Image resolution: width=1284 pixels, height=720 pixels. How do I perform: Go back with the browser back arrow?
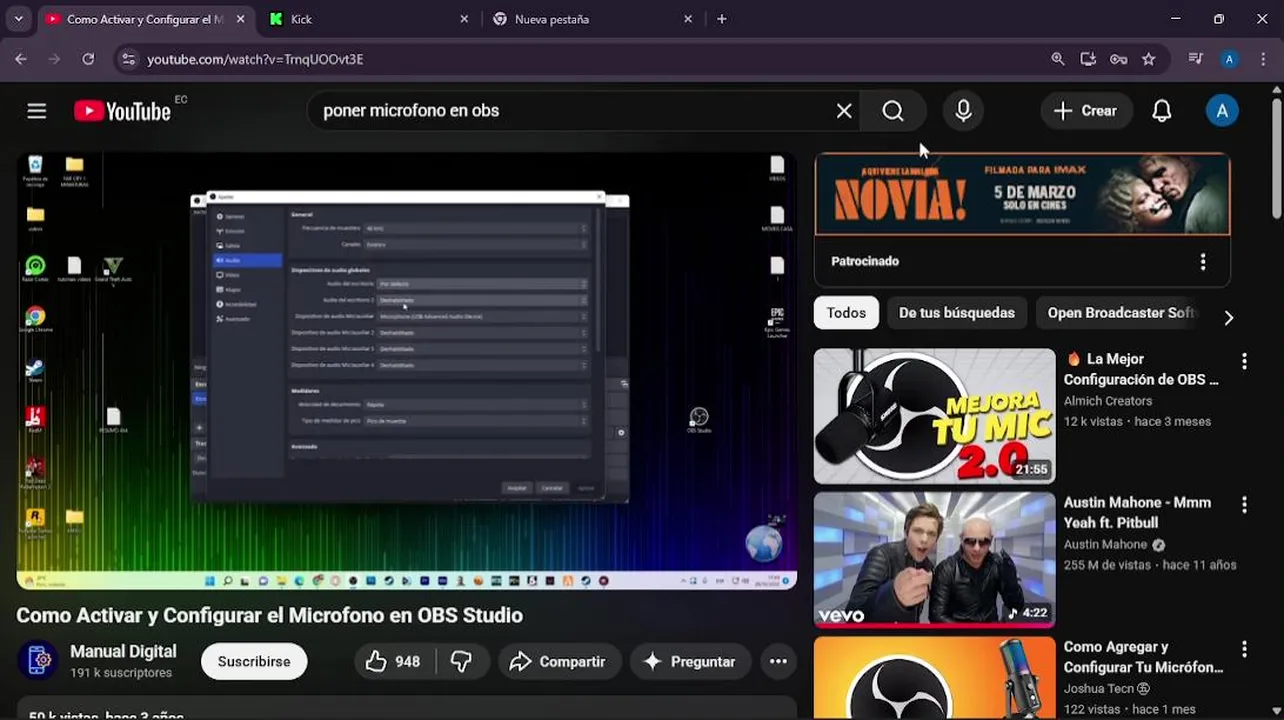(21, 59)
